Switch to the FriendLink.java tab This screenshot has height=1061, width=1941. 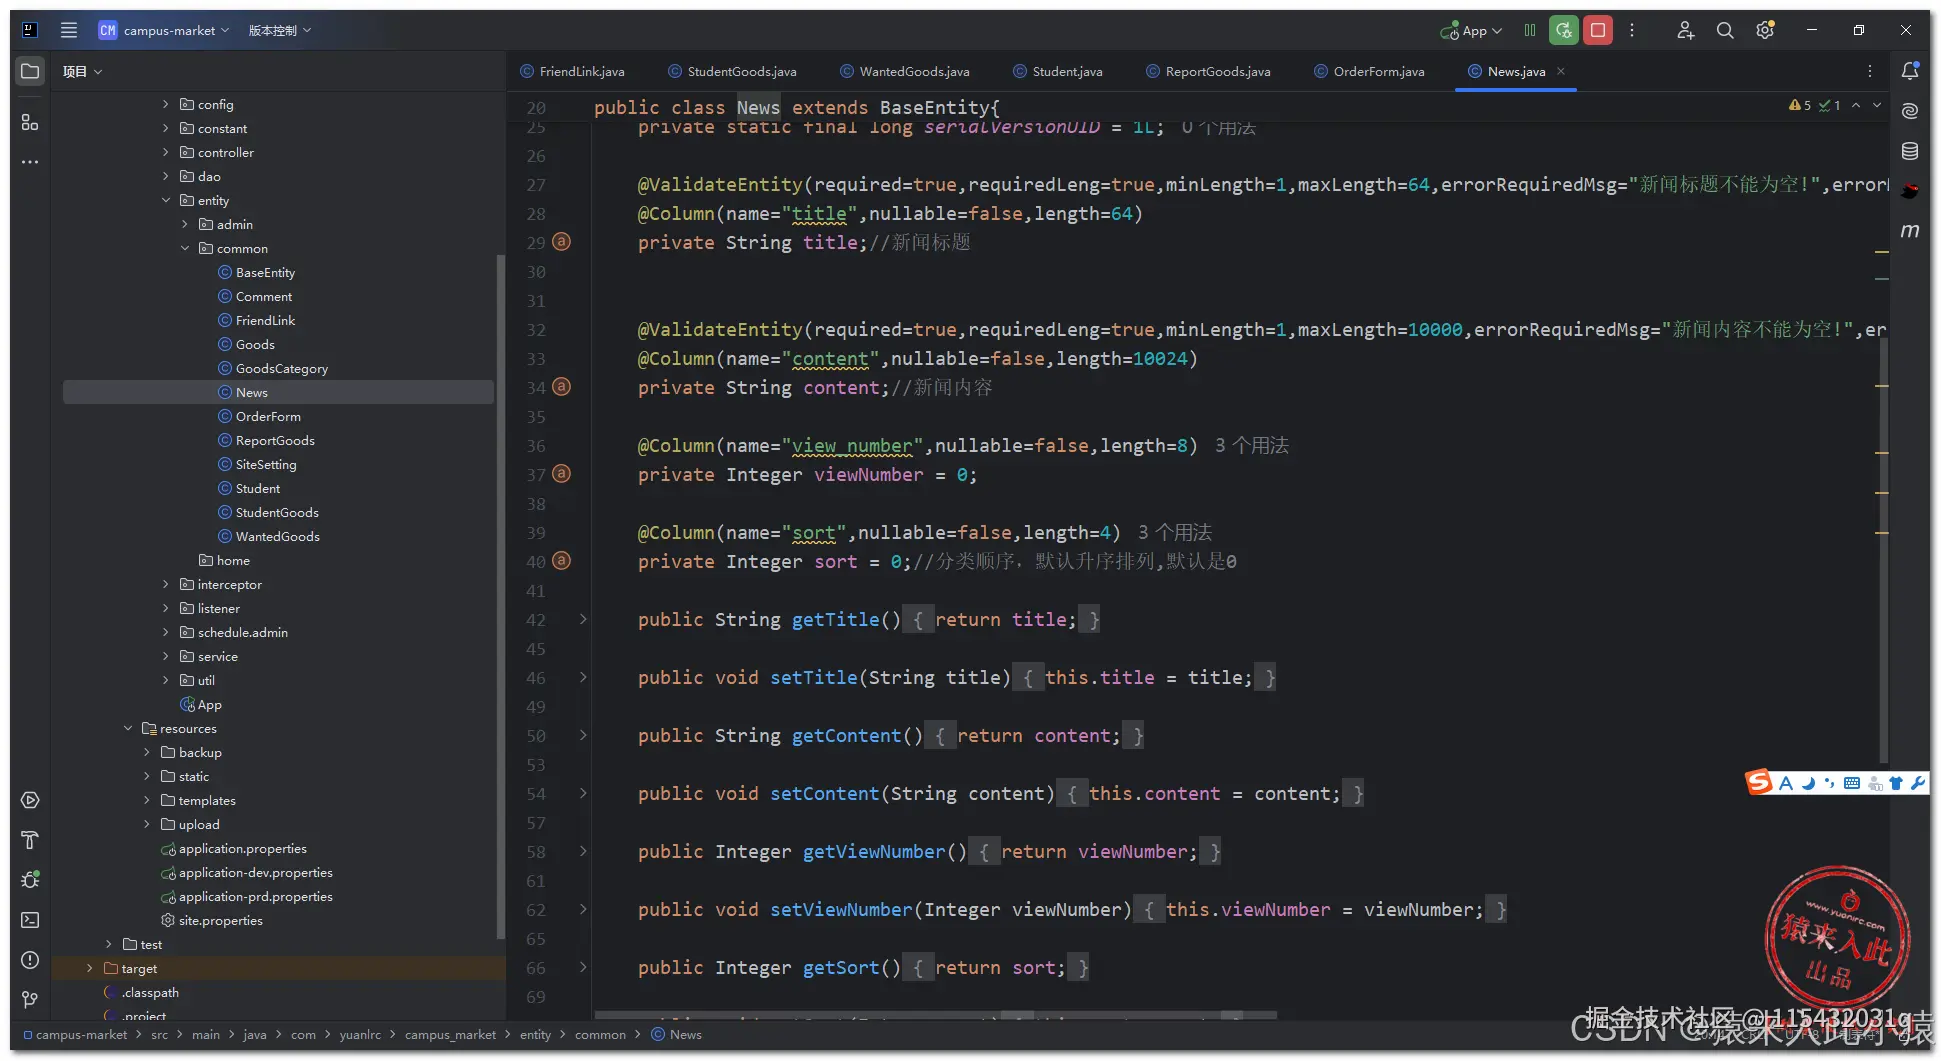point(573,71)
